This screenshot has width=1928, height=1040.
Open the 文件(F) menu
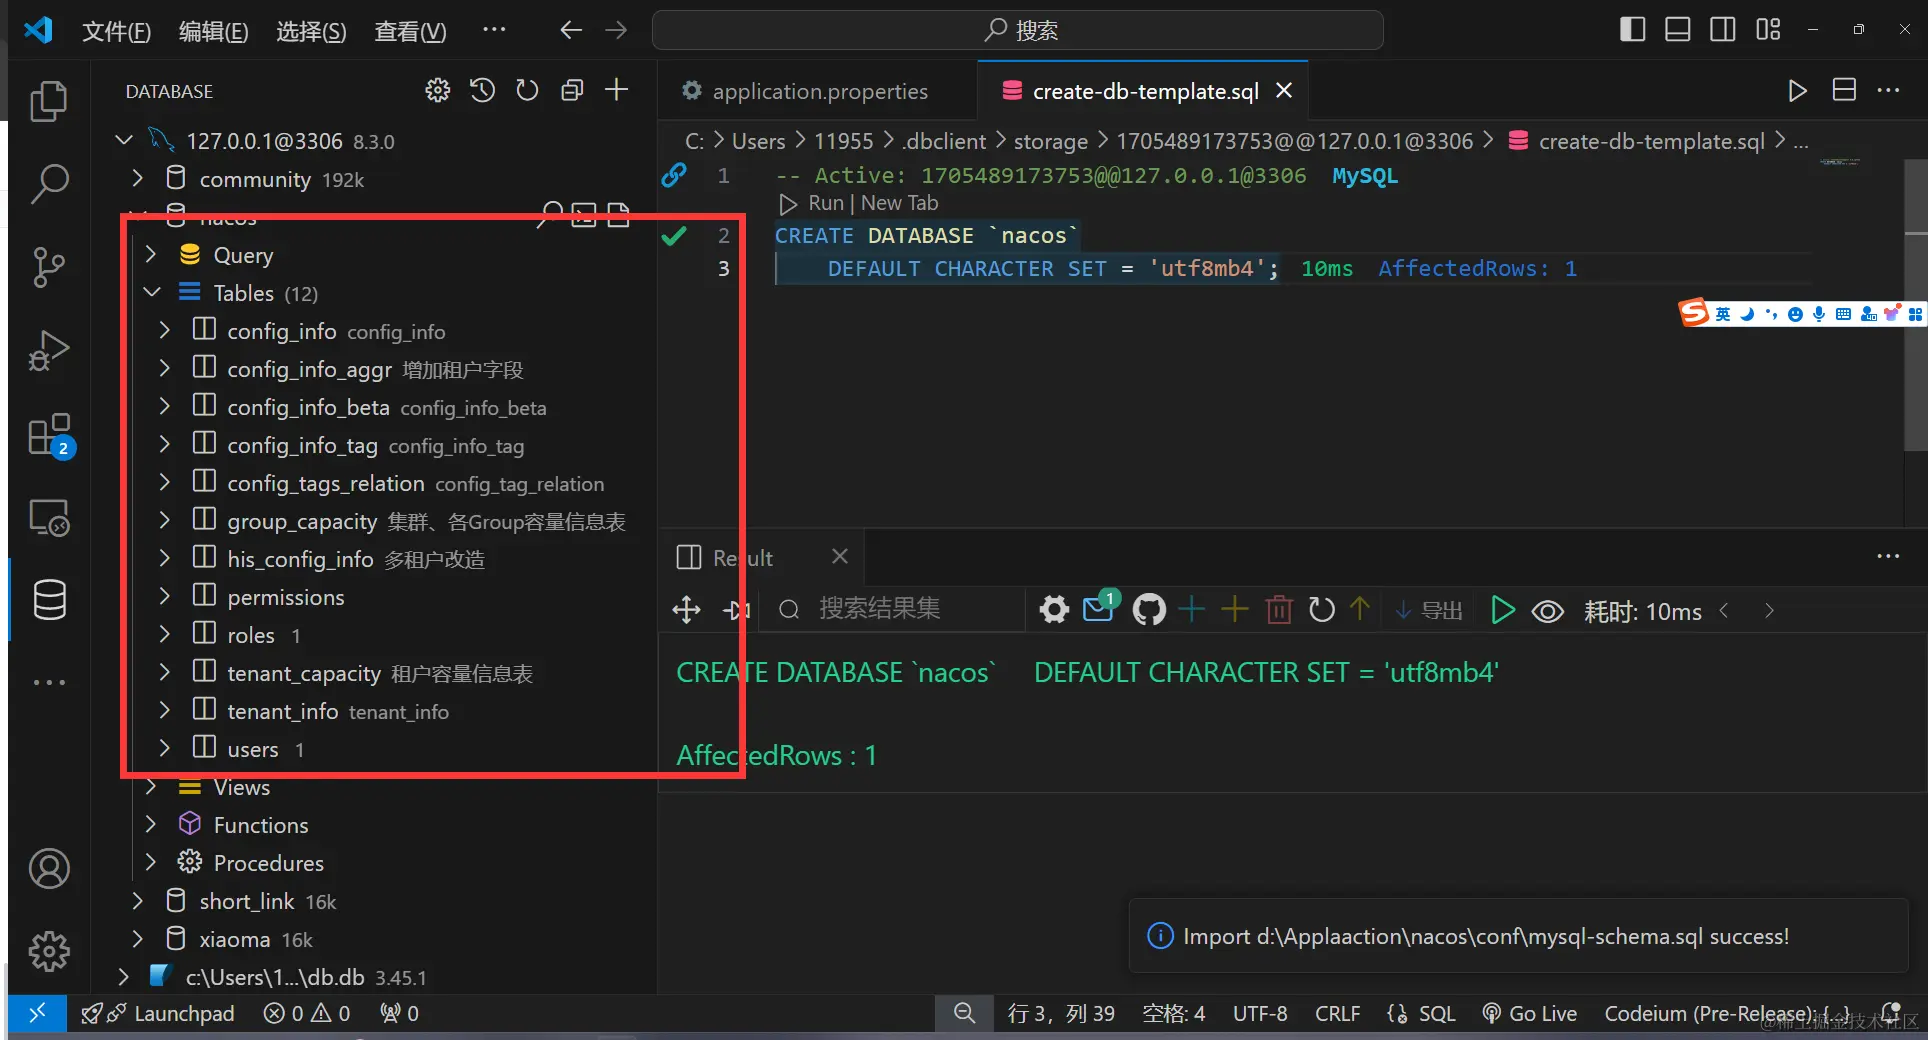pyautogui.click(x=116, y=32)
